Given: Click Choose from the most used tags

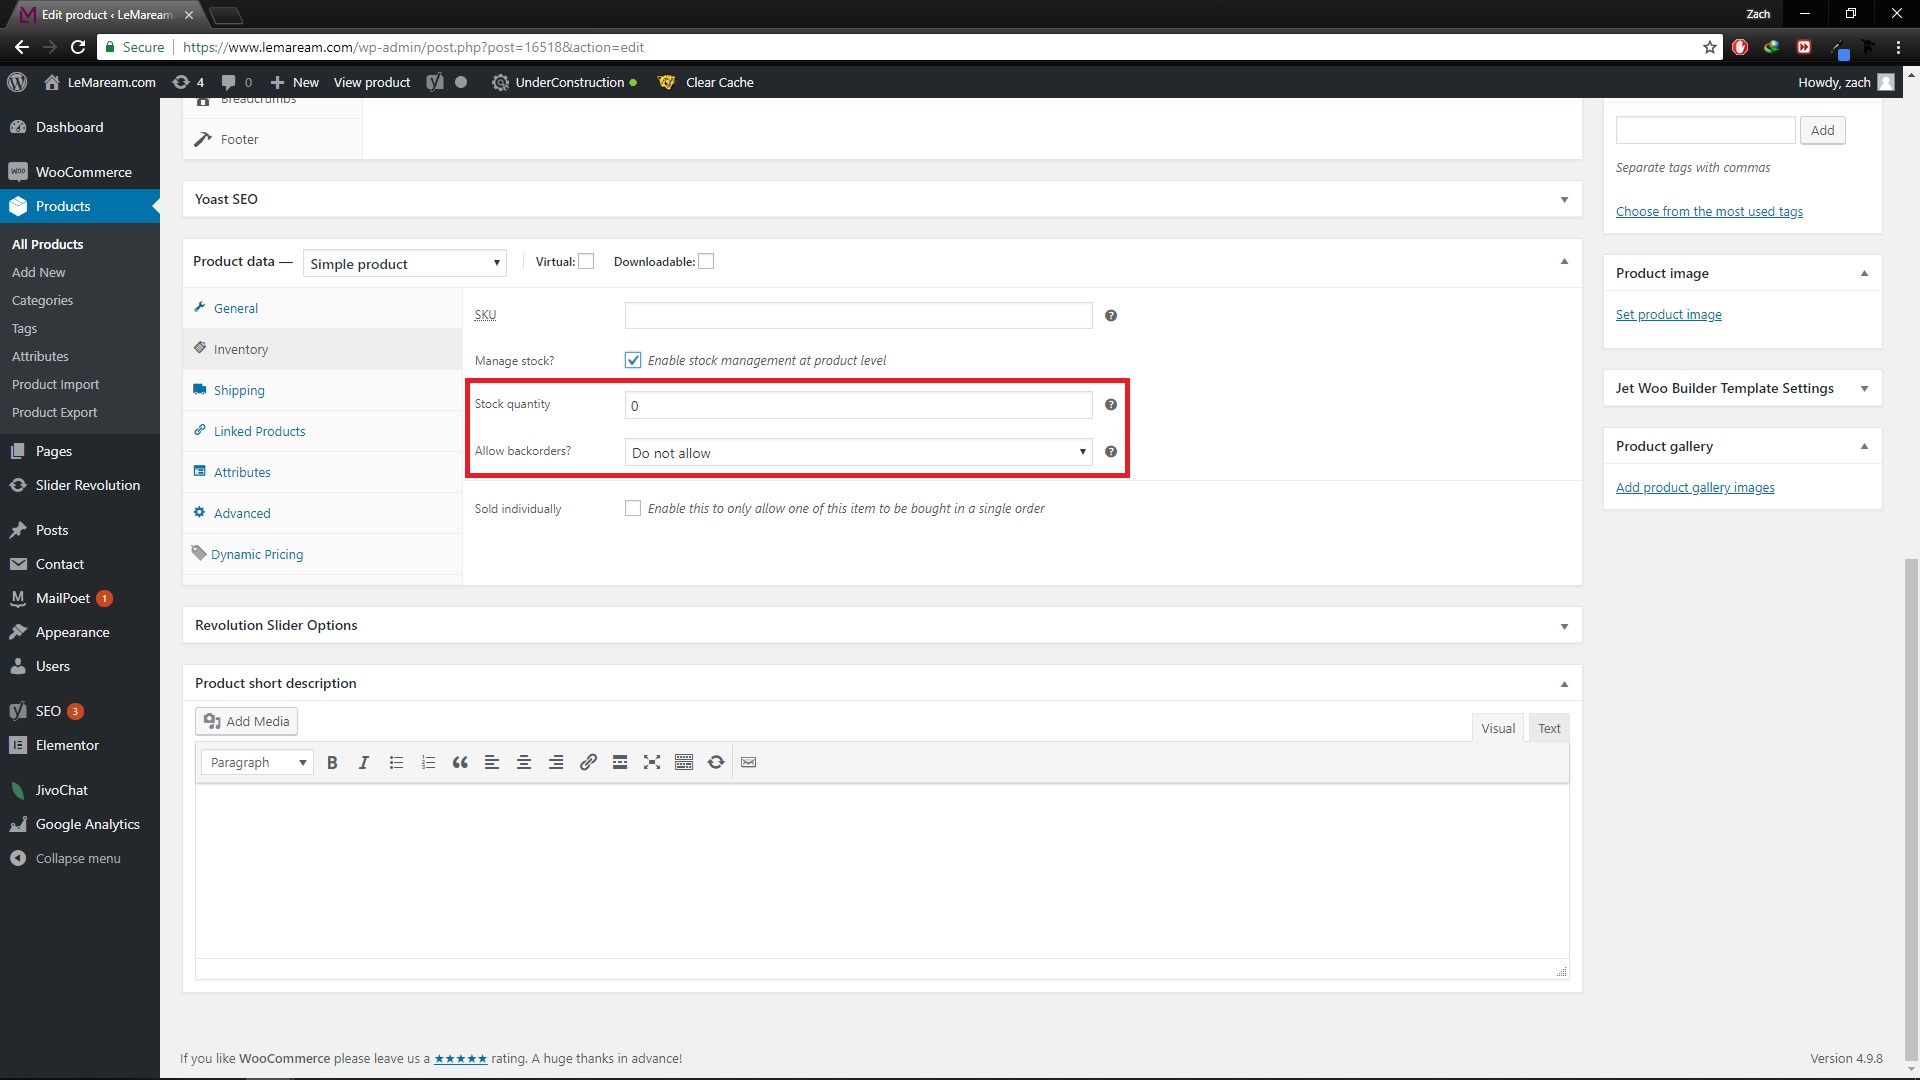Looking at the screenshot, I should pos(1709,211).
